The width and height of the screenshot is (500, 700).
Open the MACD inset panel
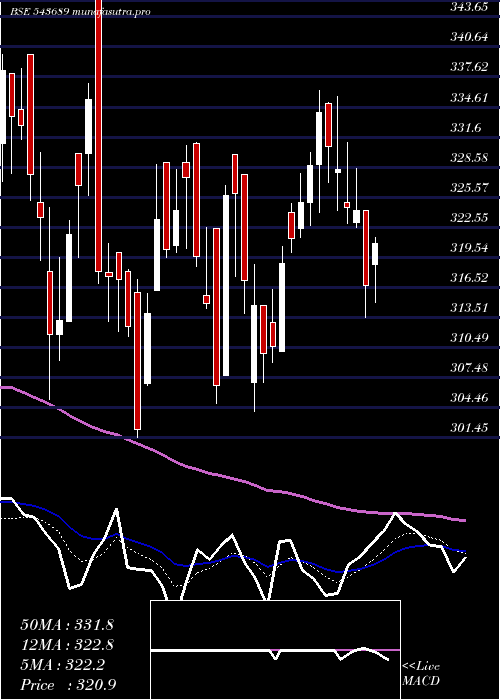click(x=275, y=650)
